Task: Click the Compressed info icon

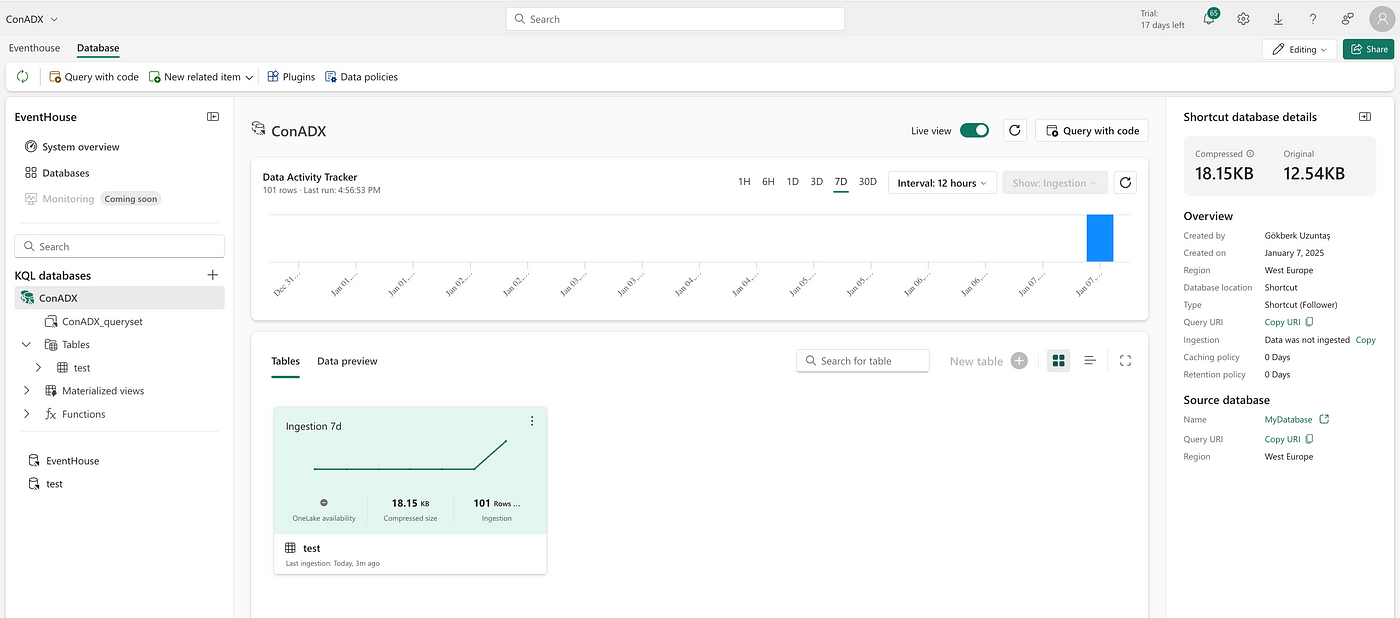Action: point(1250,154)
